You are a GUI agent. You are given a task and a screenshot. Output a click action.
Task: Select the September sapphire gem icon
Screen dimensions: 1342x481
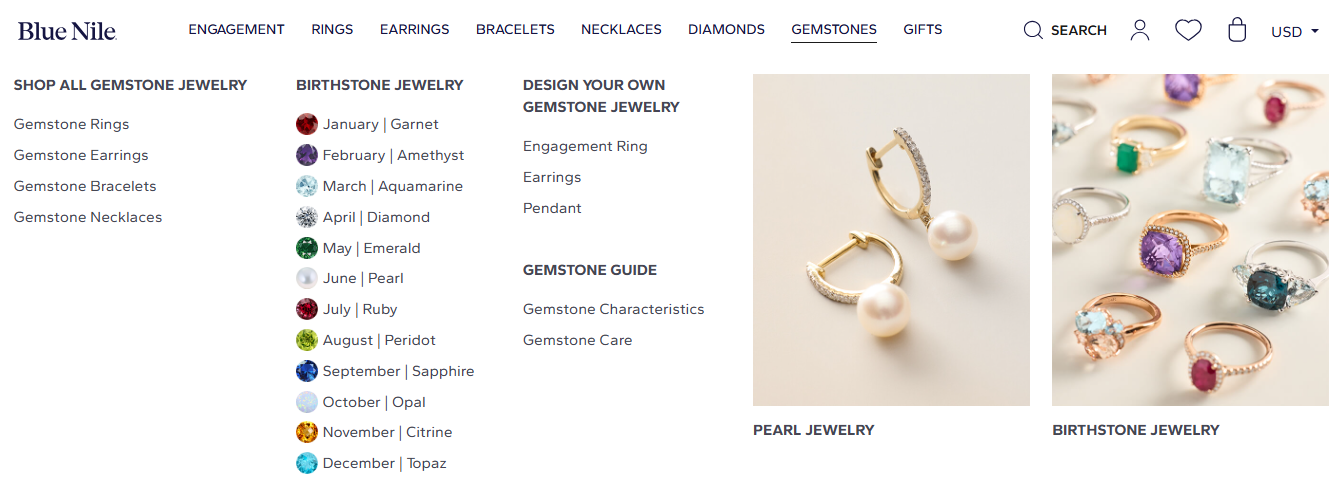307,371
